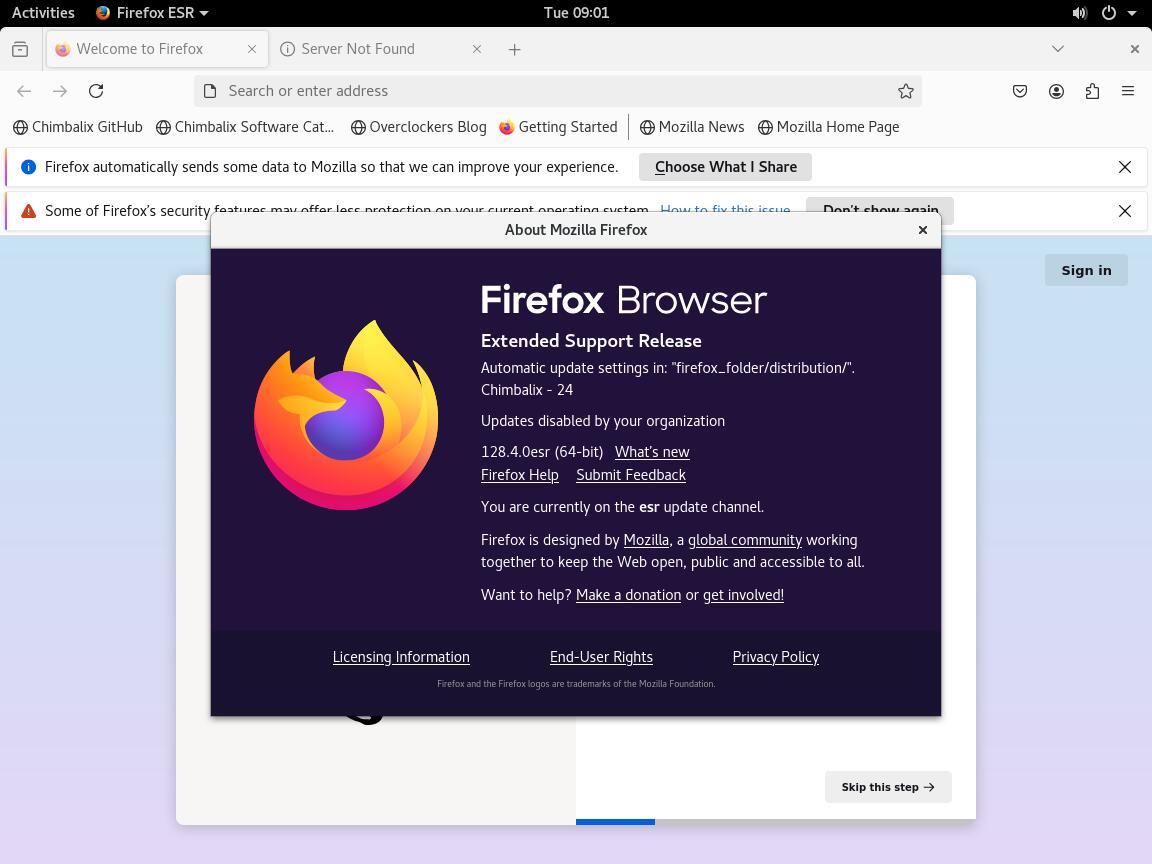Switch to Server Not Found tab
The height and width of the screenshot is (864, 1152).
coord(381,49)
